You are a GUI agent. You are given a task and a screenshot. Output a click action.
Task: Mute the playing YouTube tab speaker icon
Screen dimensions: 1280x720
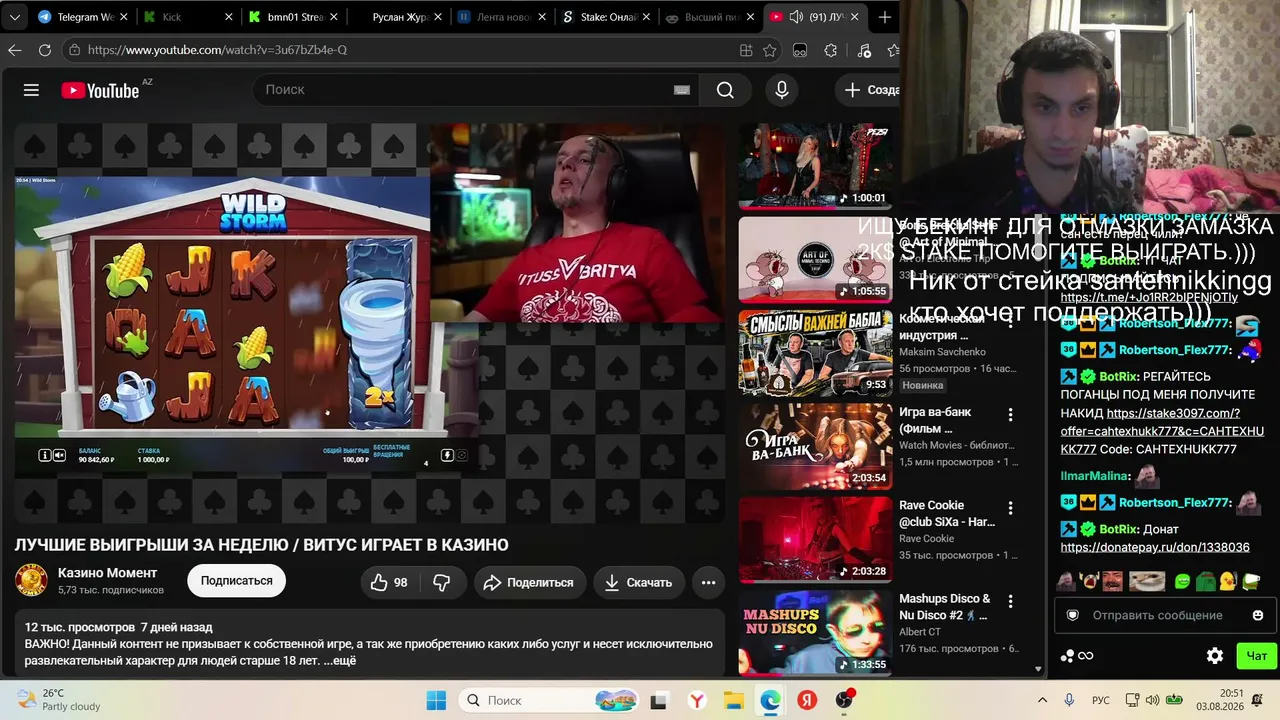[797, 17]
